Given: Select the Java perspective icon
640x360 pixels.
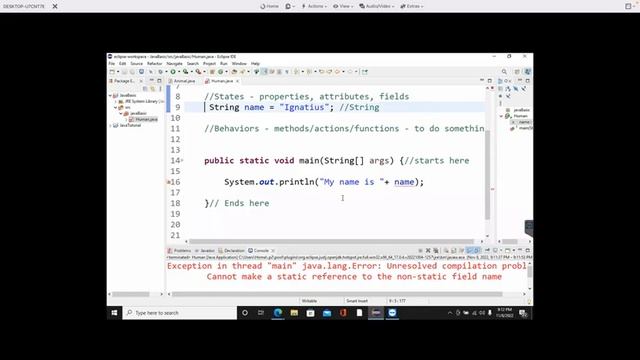Looking at the screenshot, I should click(527, 72).
